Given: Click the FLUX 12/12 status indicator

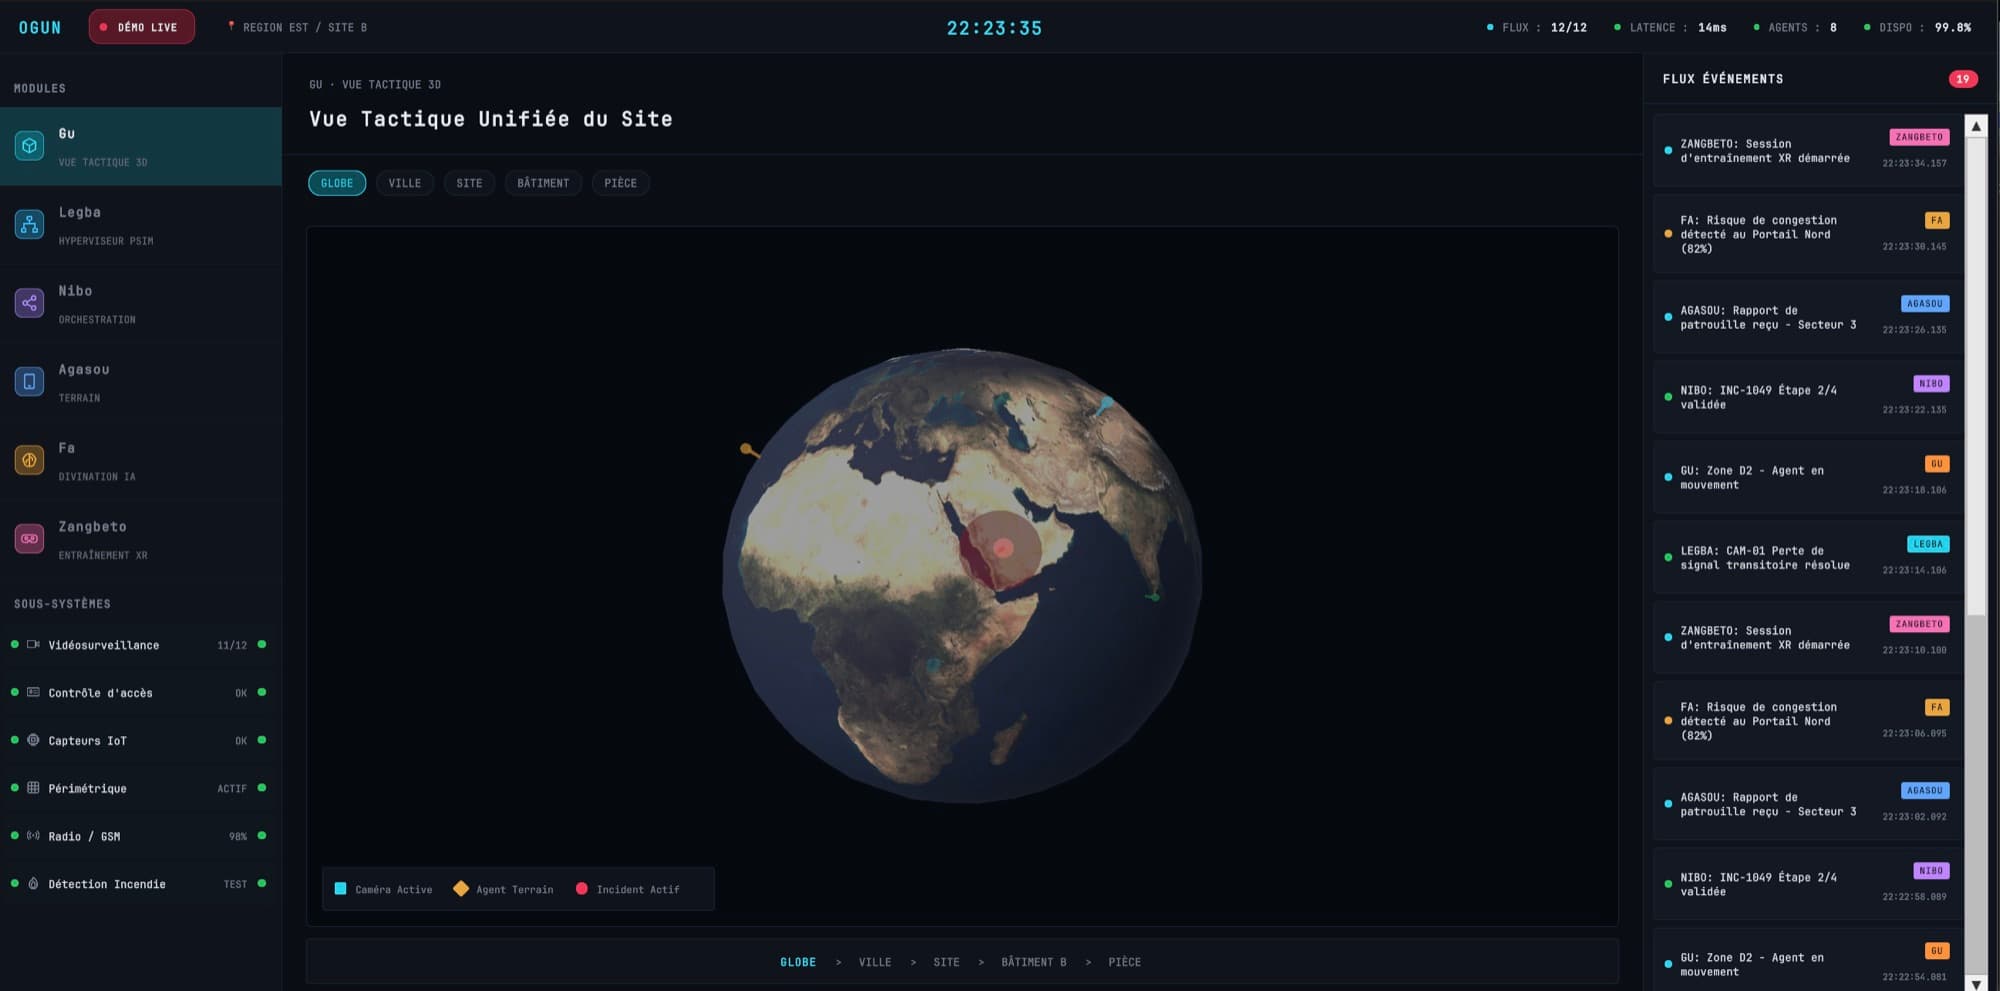Looking at the screenshot, I should (x=1537, y=27).
